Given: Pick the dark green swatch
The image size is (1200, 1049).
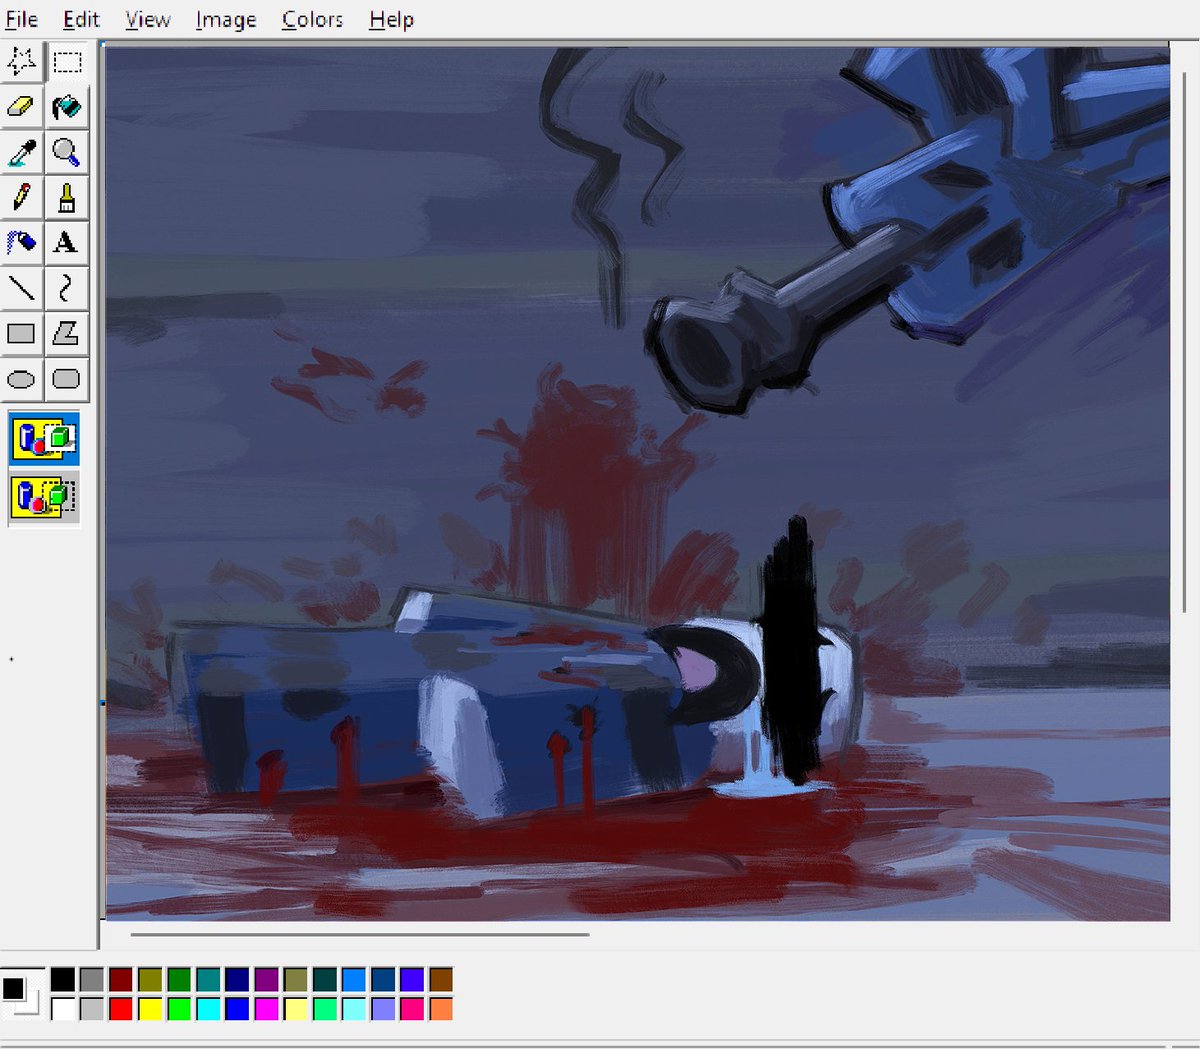Looking at the screenshot, I should 179,979.
